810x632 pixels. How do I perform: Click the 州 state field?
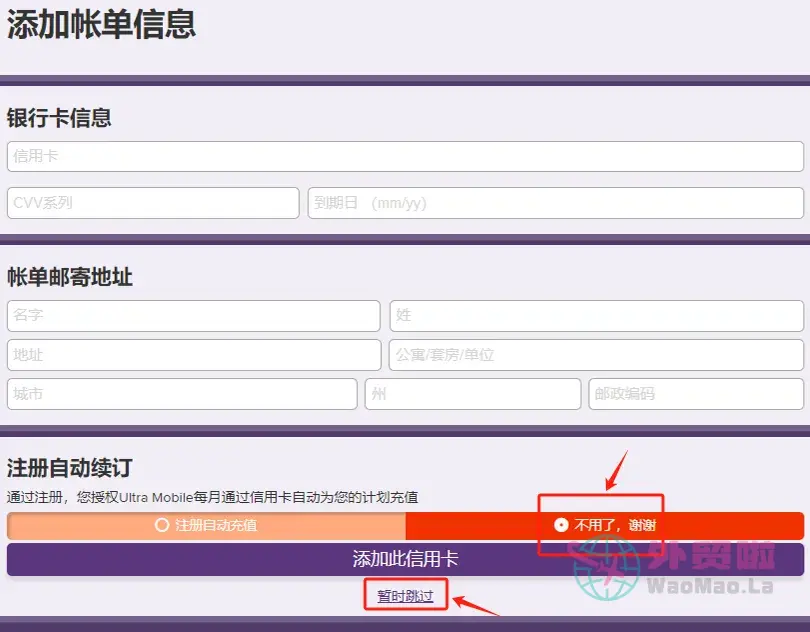(x=472, y=394)
